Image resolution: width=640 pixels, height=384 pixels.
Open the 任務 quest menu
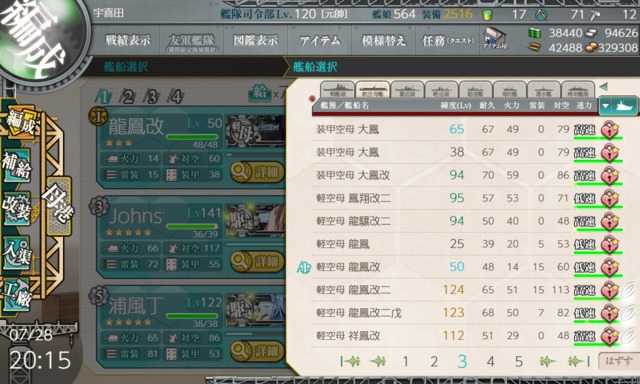coord(448,40)
